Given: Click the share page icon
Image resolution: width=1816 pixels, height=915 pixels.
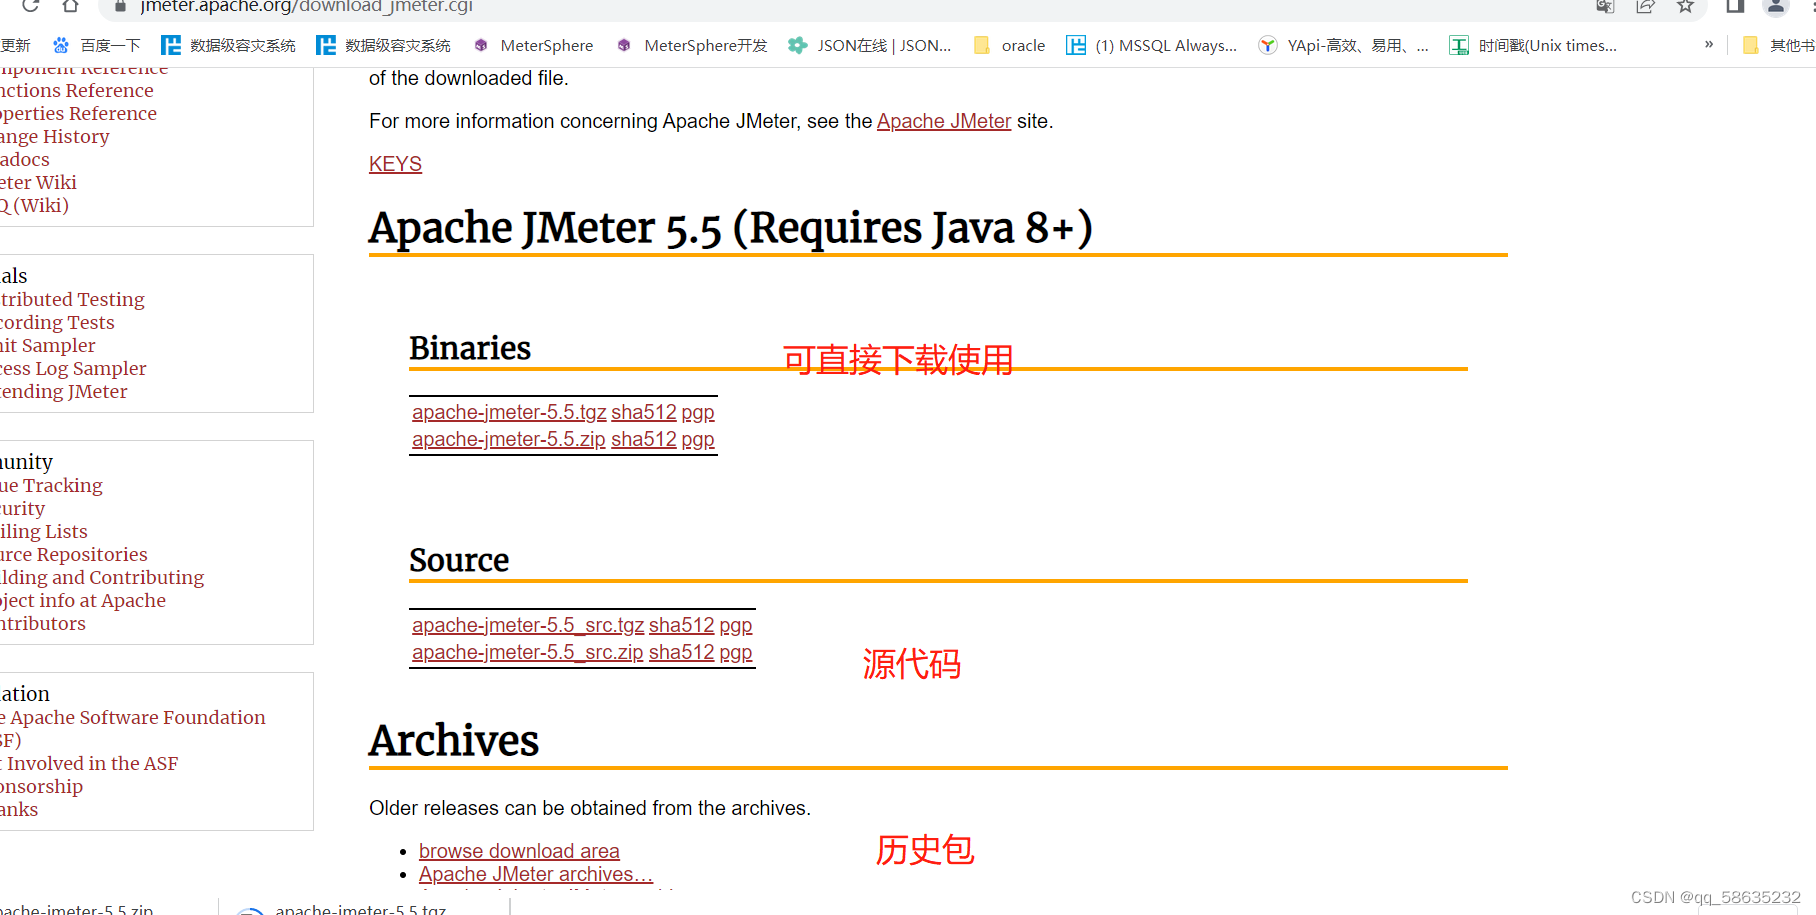Looking at the screenshot, I should [x=1645, y=6].
